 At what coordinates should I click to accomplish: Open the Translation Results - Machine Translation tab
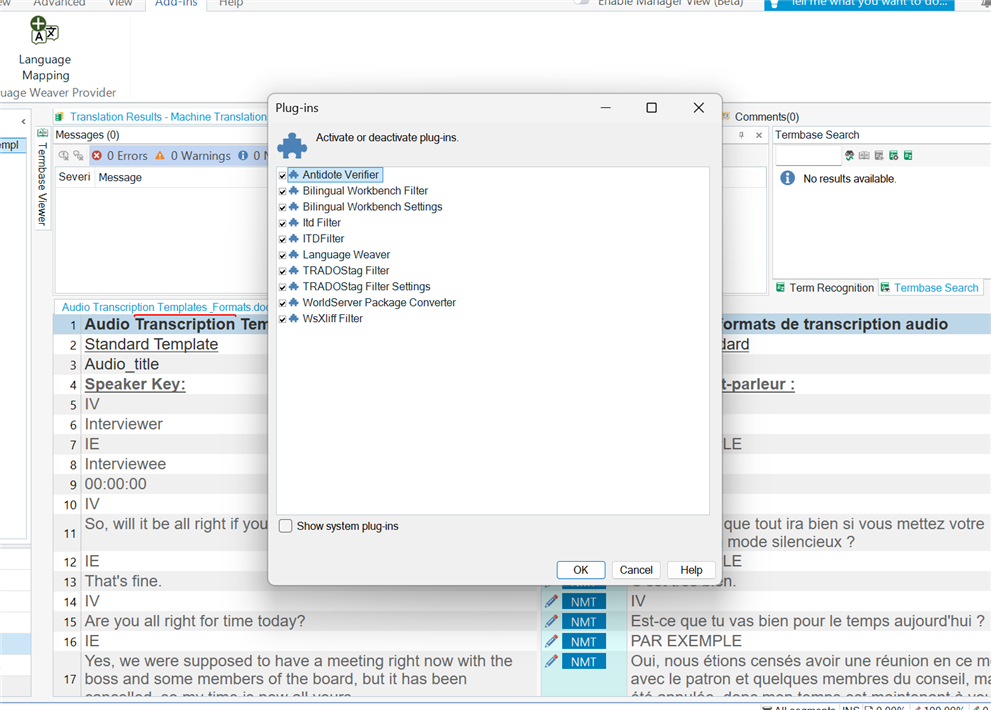162,116
